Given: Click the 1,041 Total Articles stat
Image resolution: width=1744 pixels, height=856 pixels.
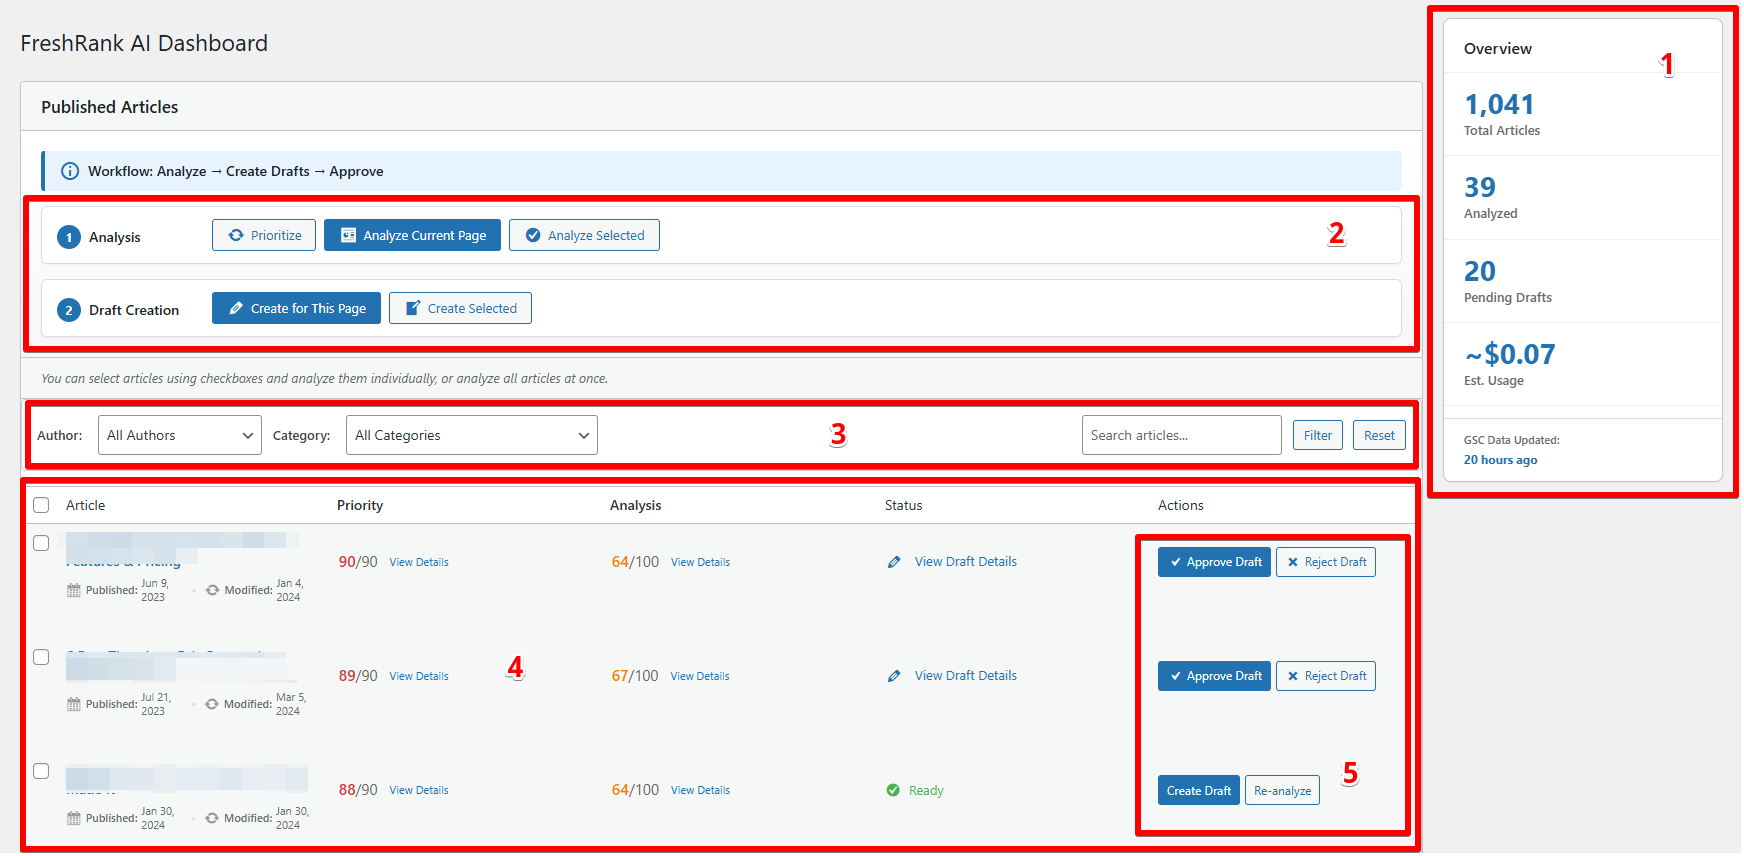Looking at the screenshot, I should pos(1501,114).
